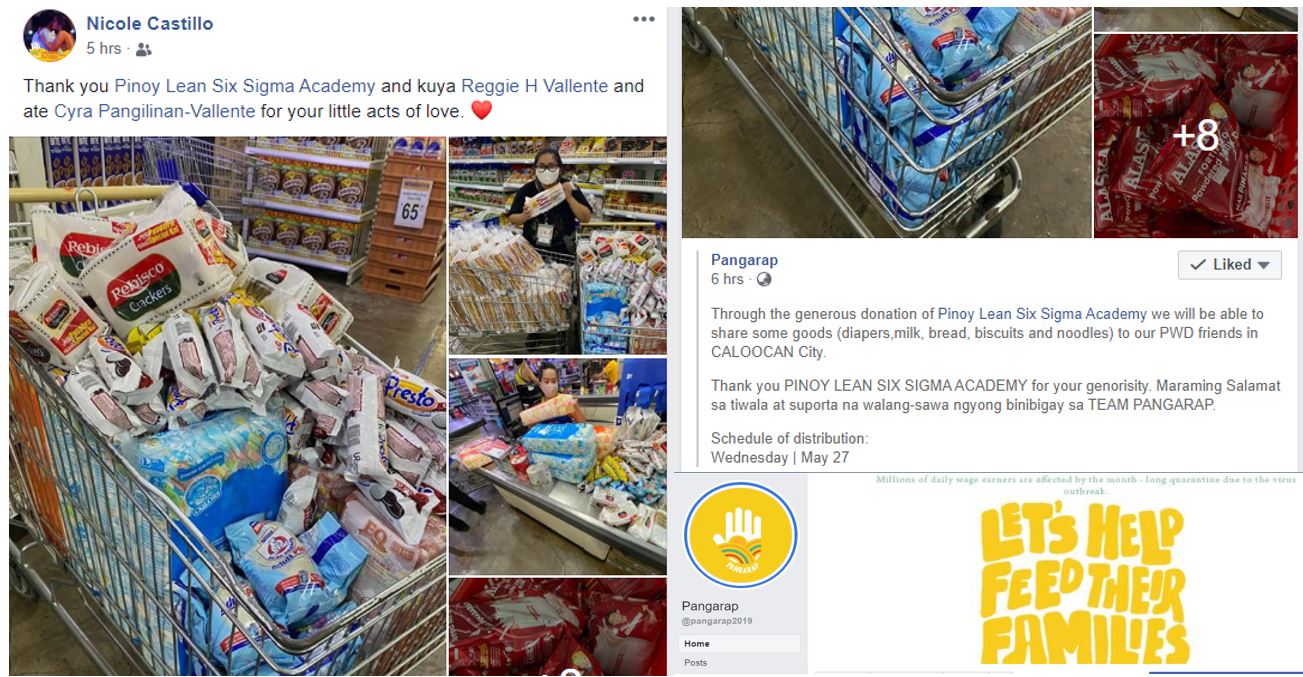
Task: Click Pinoy Lean Six Sigma Academy in Nicole's post
Action: (x=245, y=86)
